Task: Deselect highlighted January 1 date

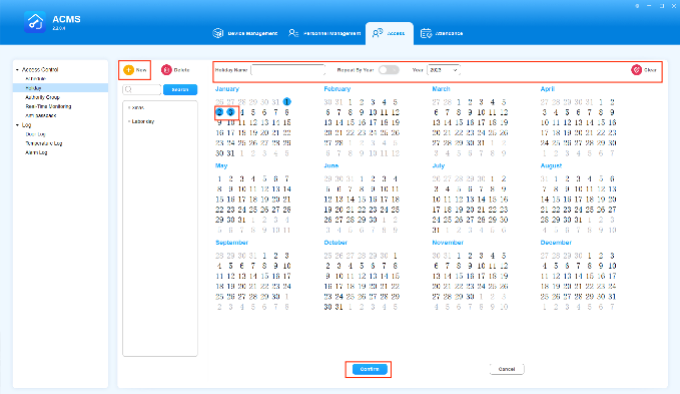Action: coord(287,102)
